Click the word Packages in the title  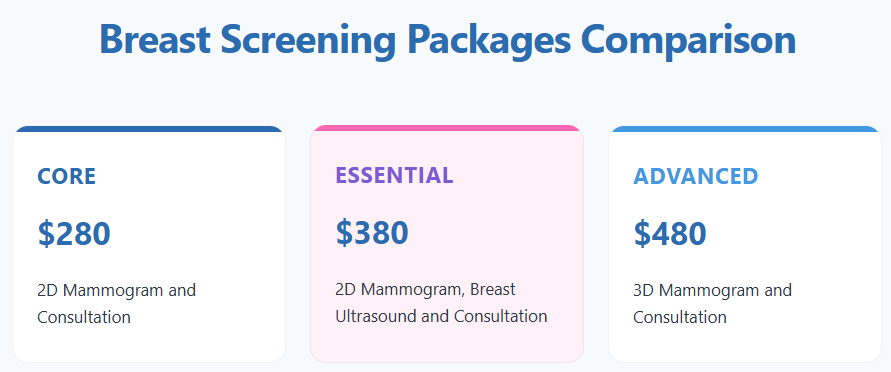click(488, 41)
